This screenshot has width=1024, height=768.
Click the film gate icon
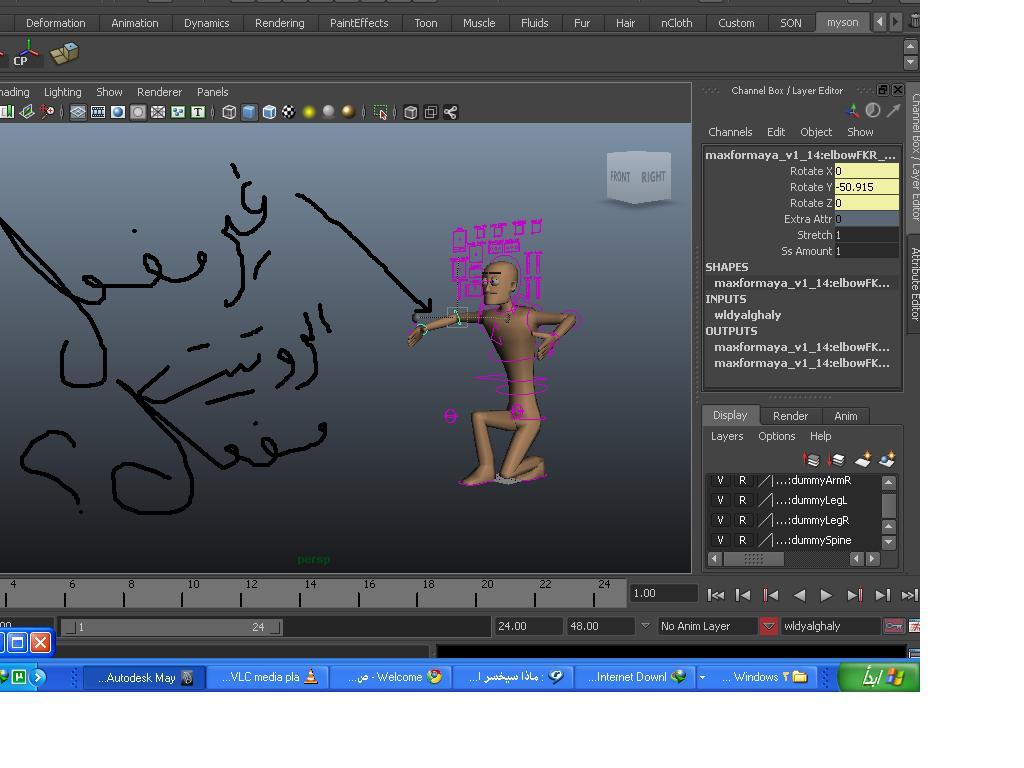pos(98,112)
